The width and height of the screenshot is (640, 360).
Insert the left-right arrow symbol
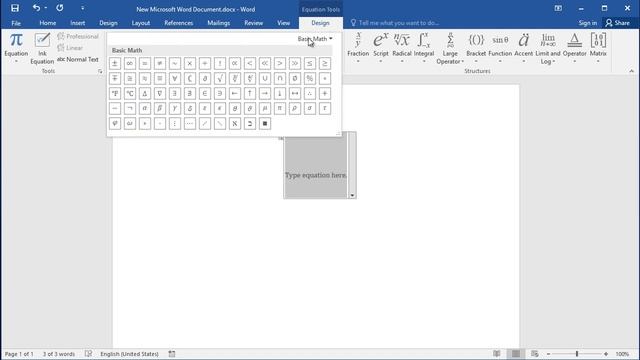(x=295, y=93)
